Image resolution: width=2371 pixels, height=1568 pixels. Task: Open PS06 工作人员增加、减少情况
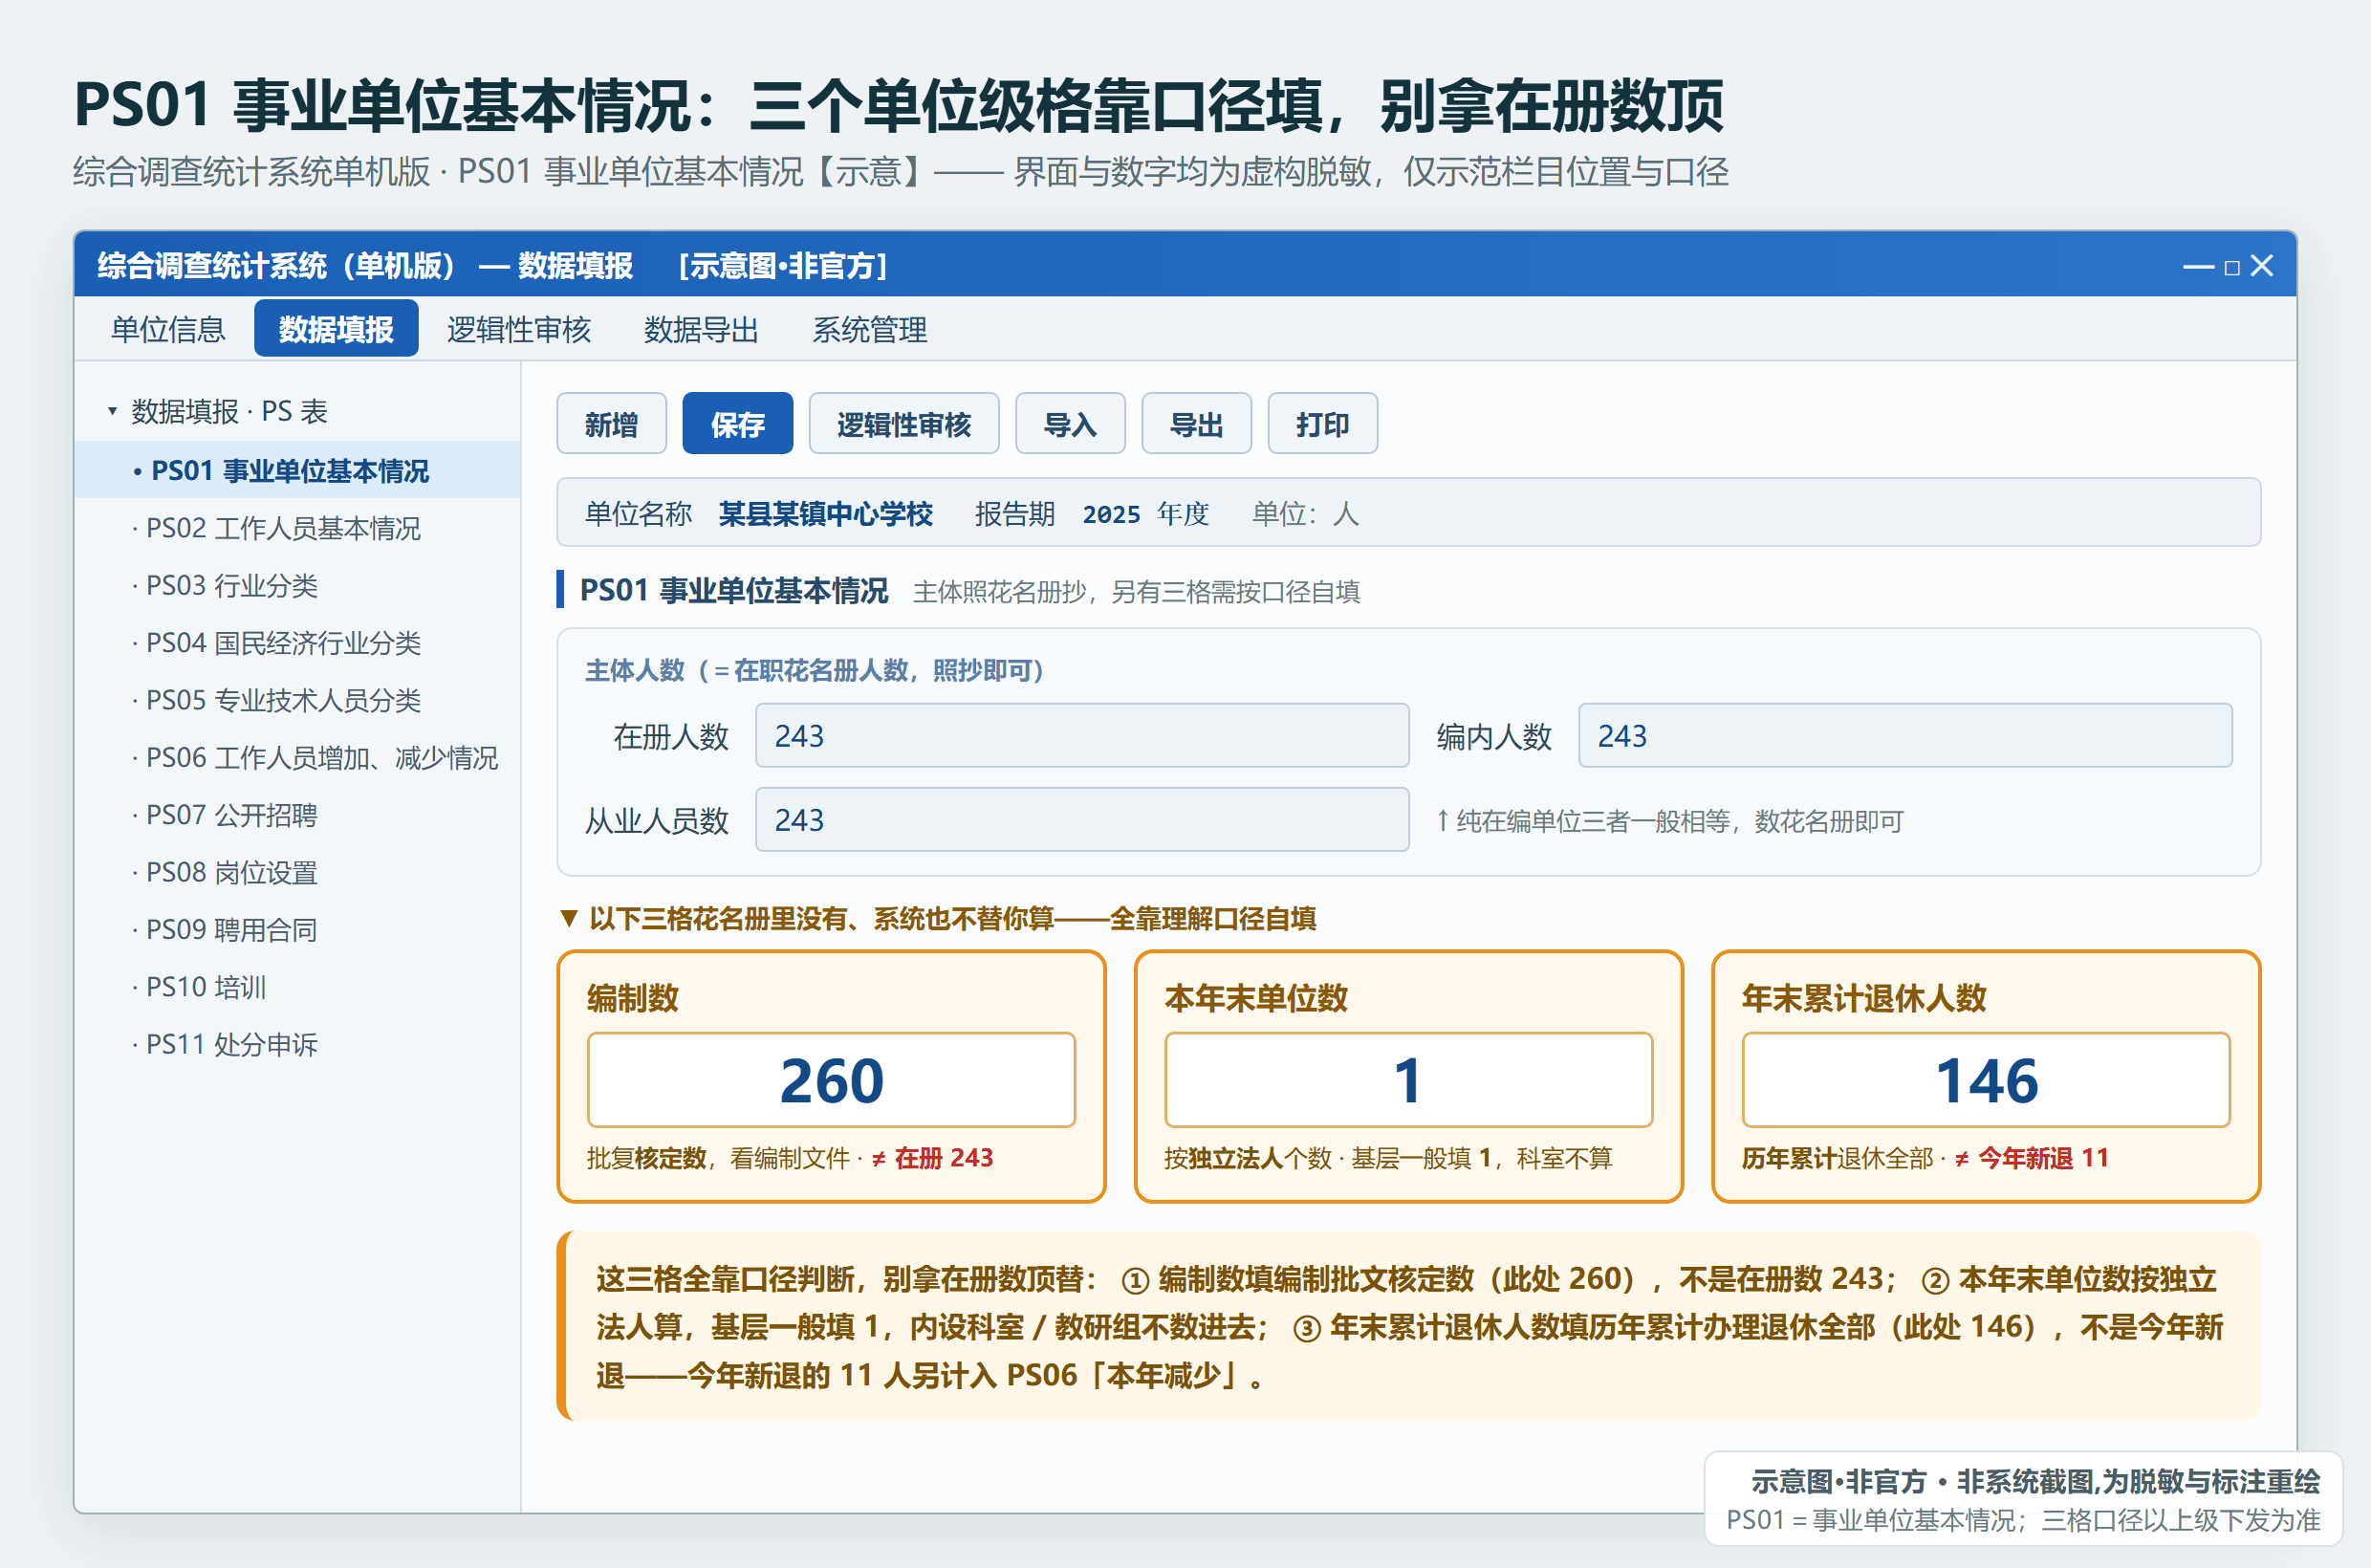coord(297,757)
